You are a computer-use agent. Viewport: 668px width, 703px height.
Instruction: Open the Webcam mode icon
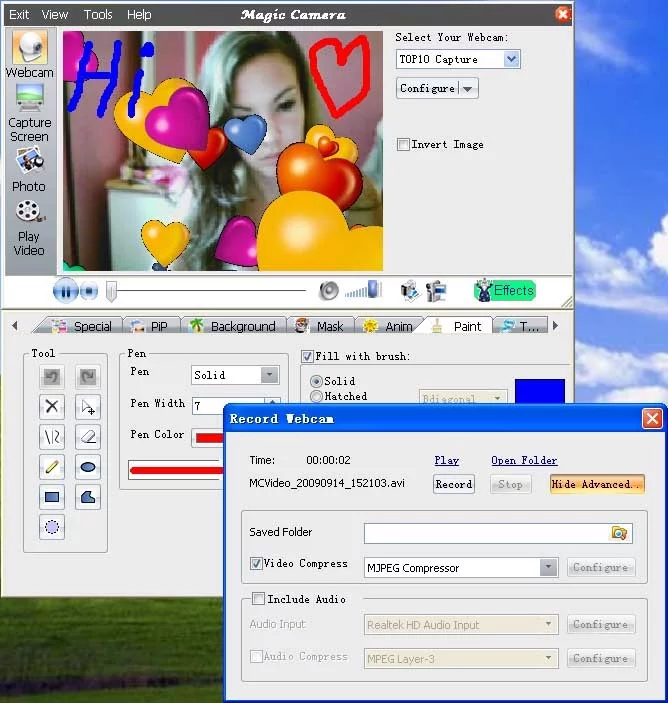[30, 48]
